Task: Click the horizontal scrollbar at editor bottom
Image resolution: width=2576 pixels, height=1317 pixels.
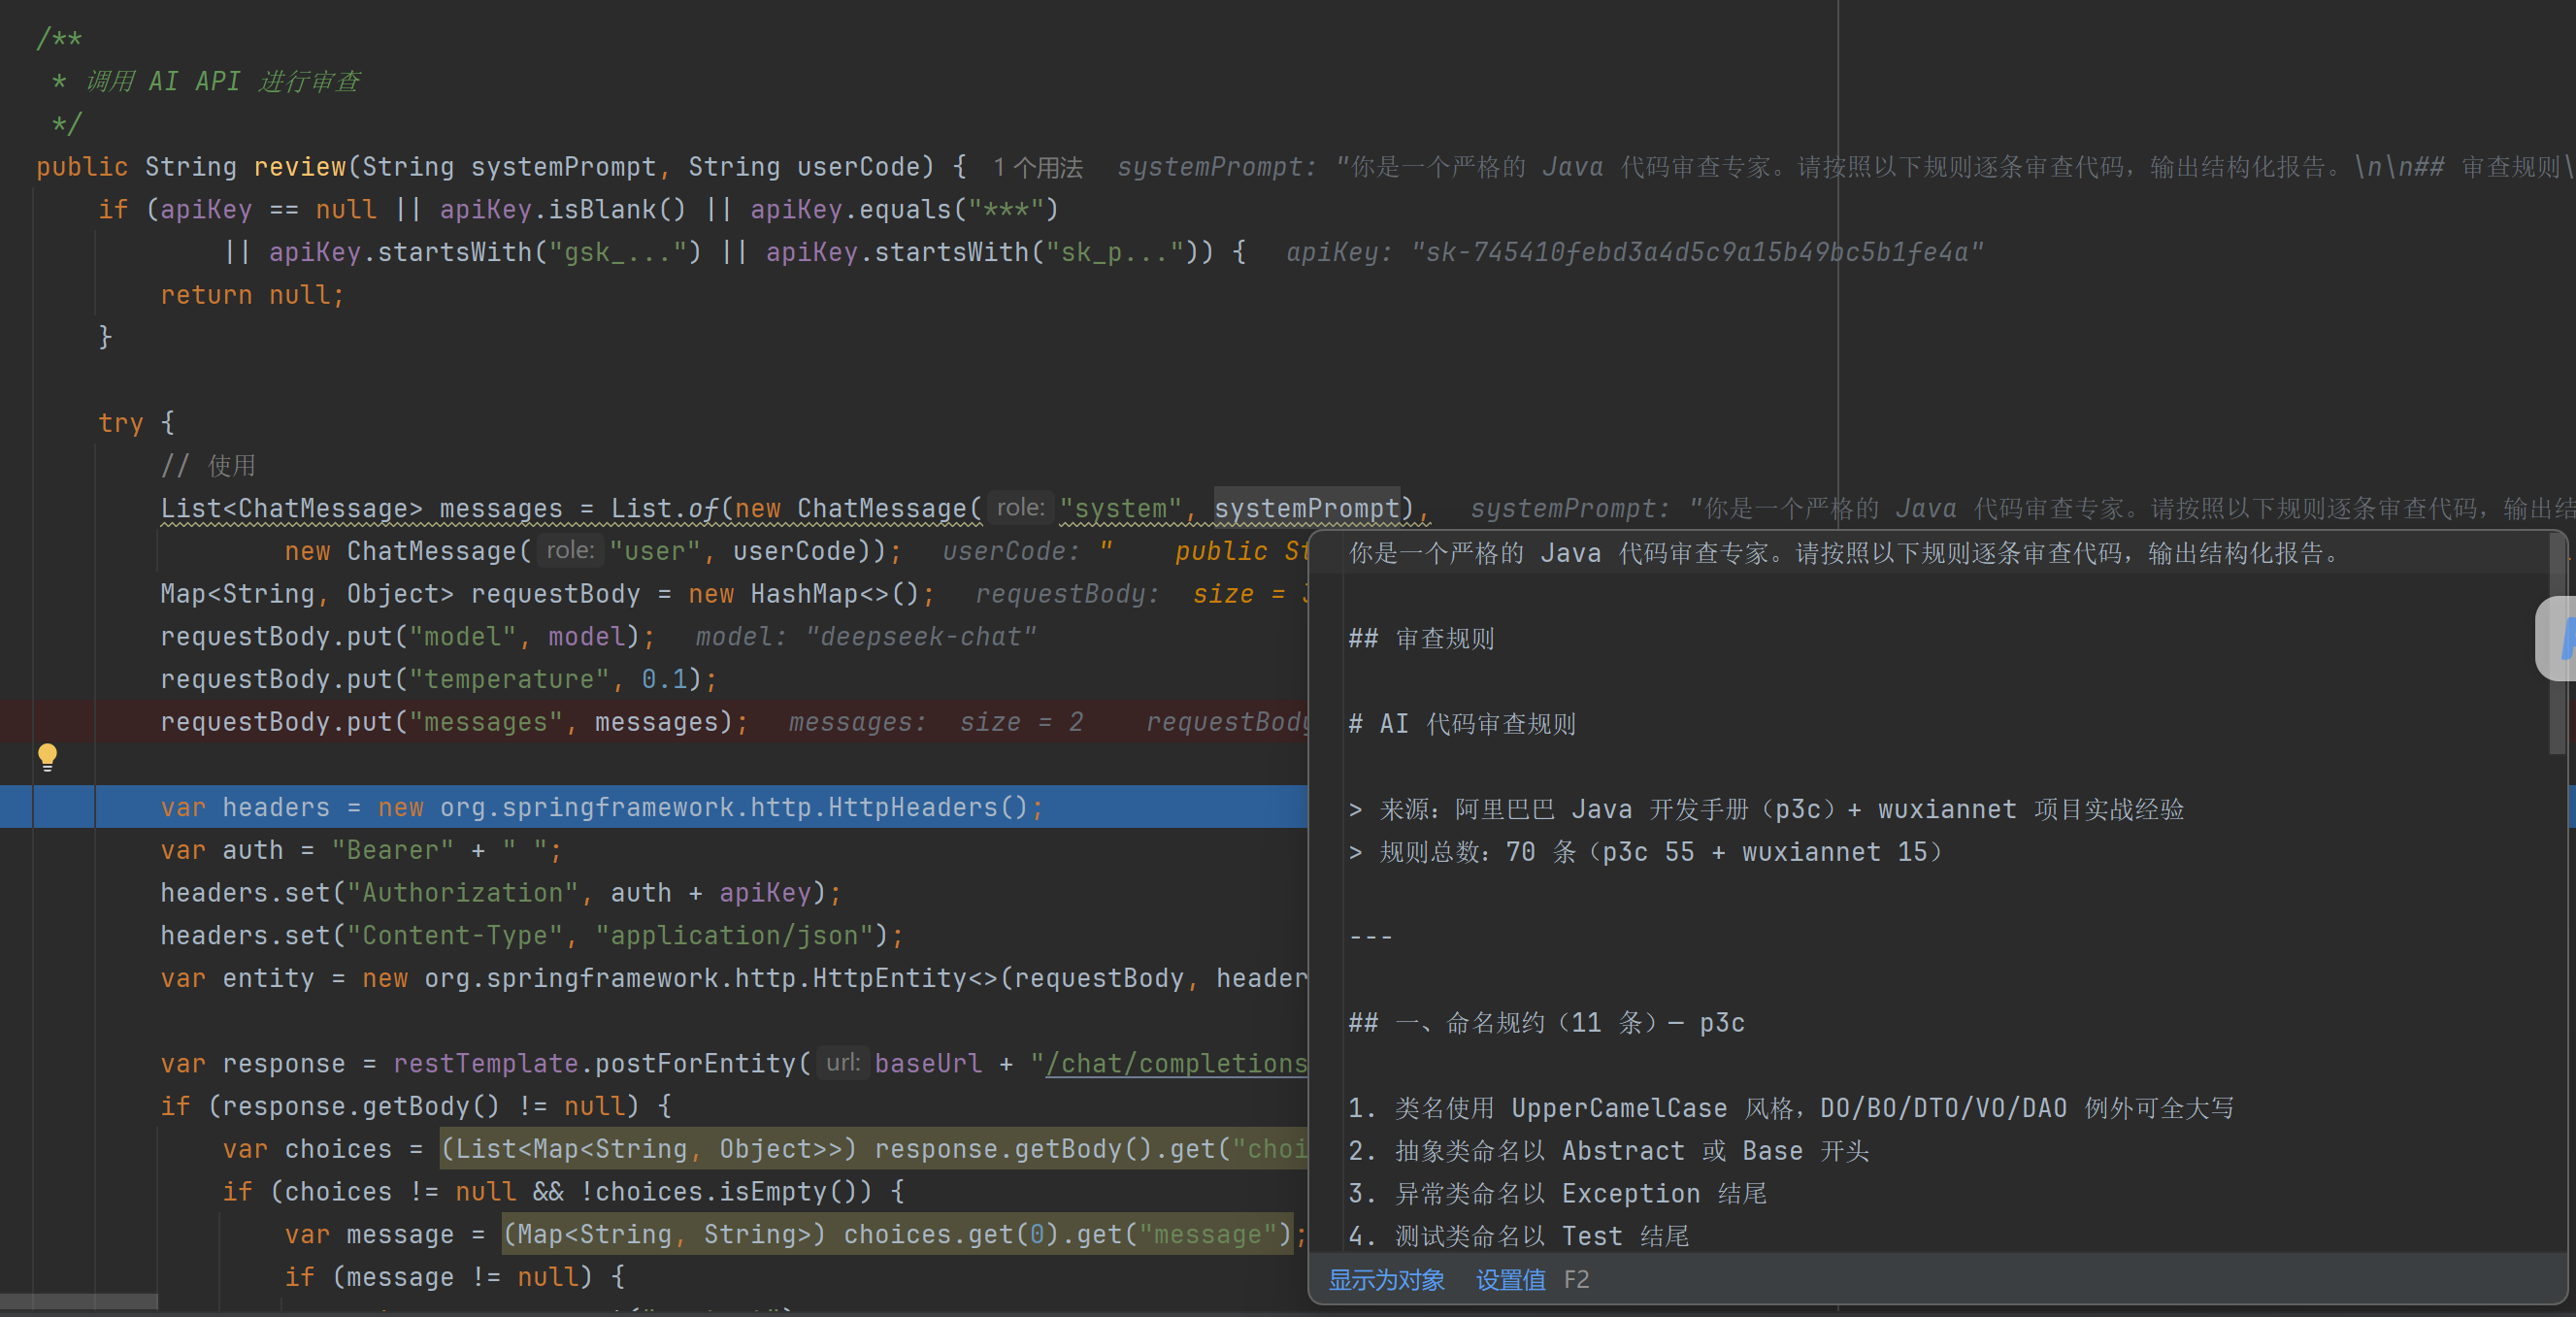Action: (x=79, y=1301)
